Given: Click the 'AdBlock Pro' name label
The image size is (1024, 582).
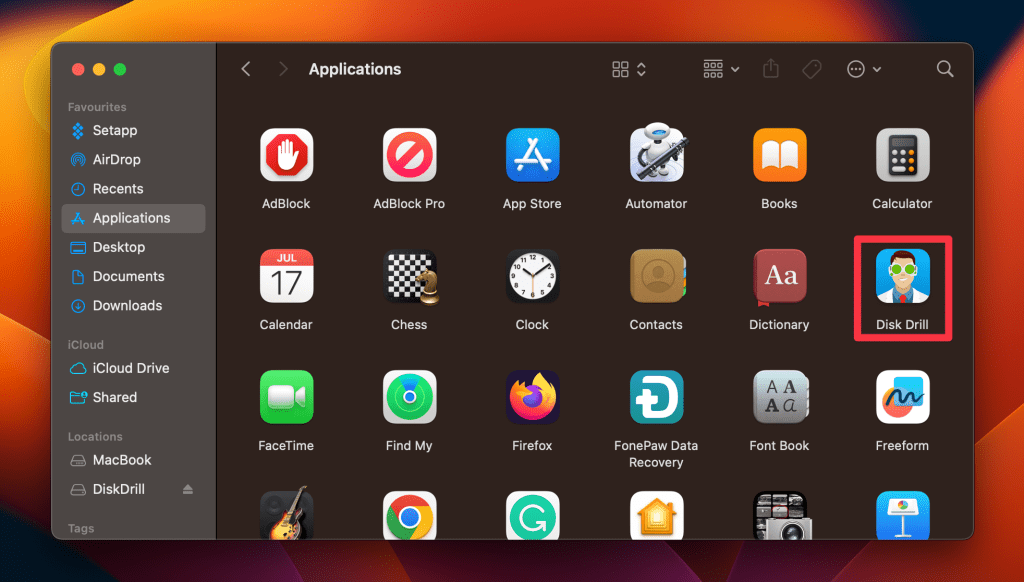Looking at the screenshot, I should tap(409, 204).
